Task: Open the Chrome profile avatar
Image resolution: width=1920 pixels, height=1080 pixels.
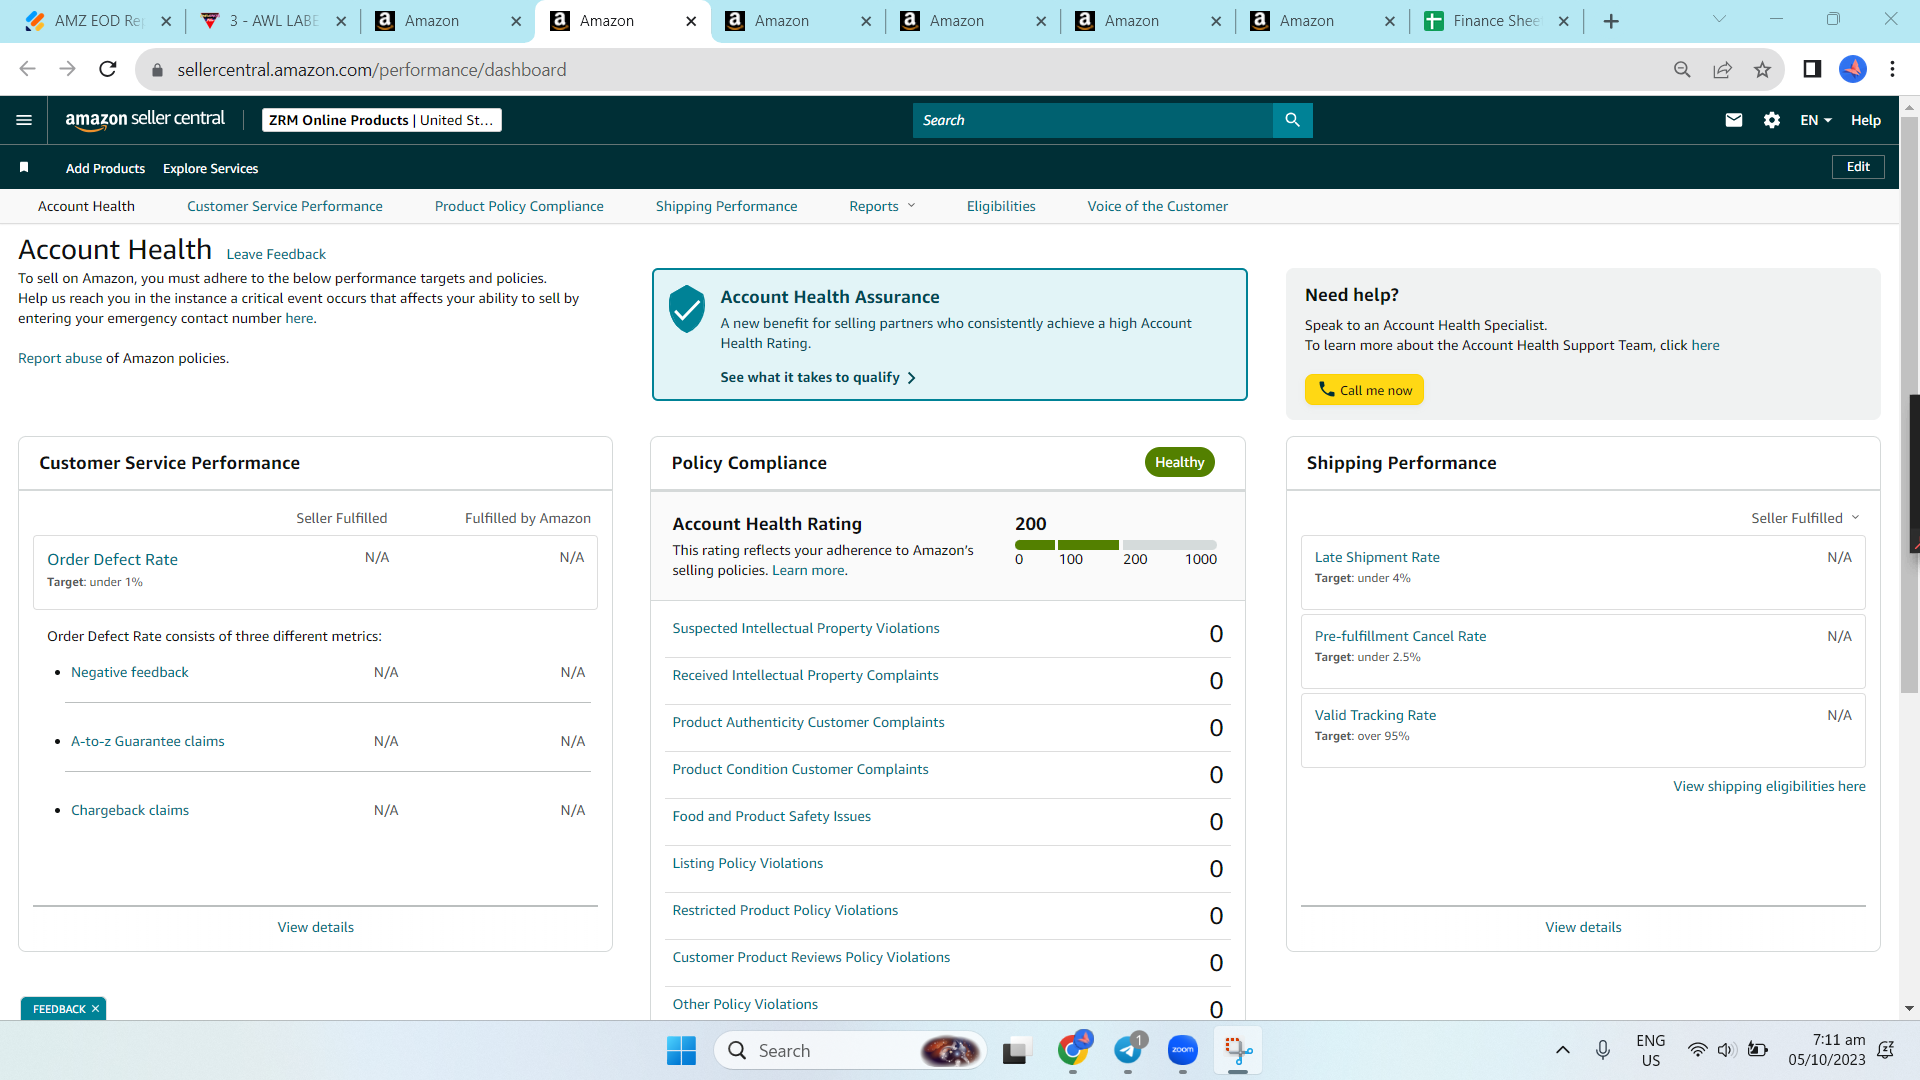Action: pos(1853,69)
